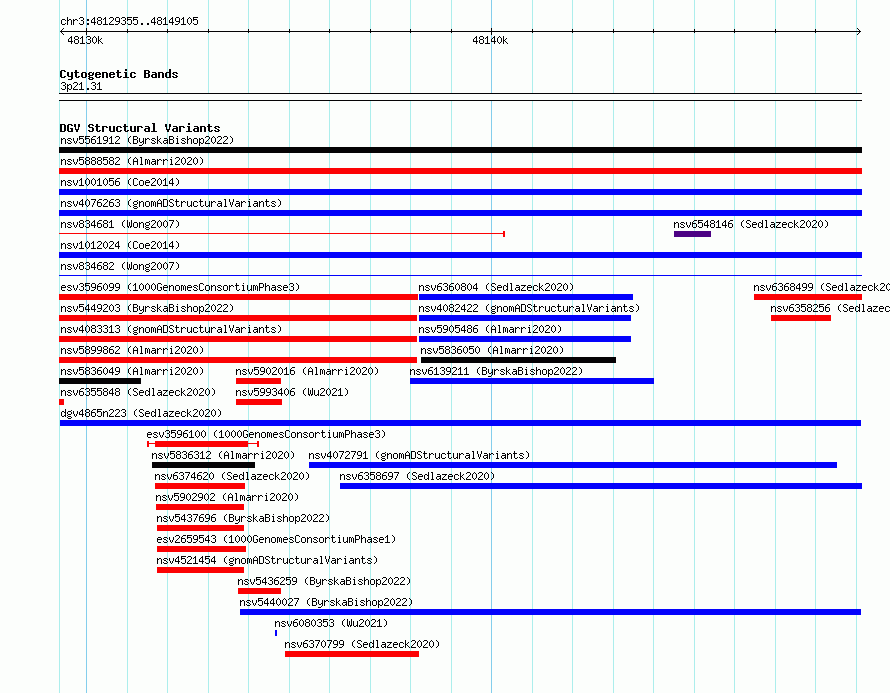The image size is (890, 693).
Task: Open nsv4076263 (gnomADStructuralVariants) entry
Action: click(x=171, y=203)
